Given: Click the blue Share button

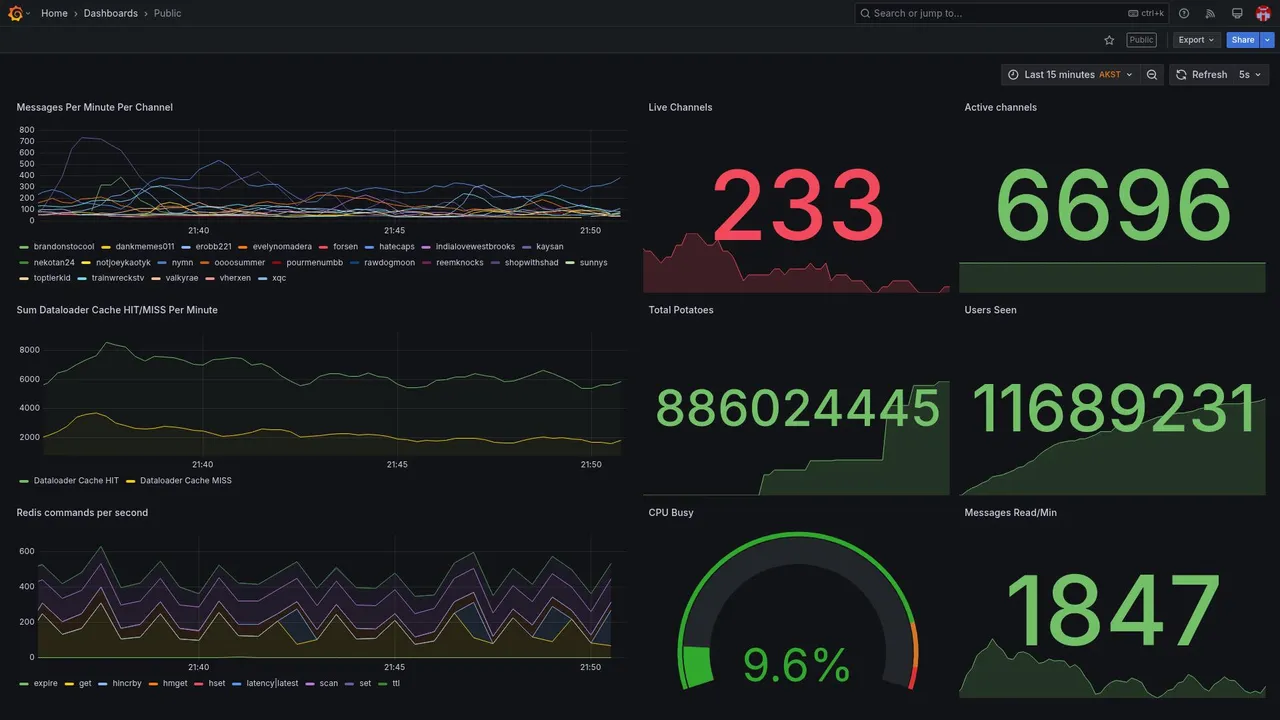Looking at the screenshot, I should (x=1243, y=40).
